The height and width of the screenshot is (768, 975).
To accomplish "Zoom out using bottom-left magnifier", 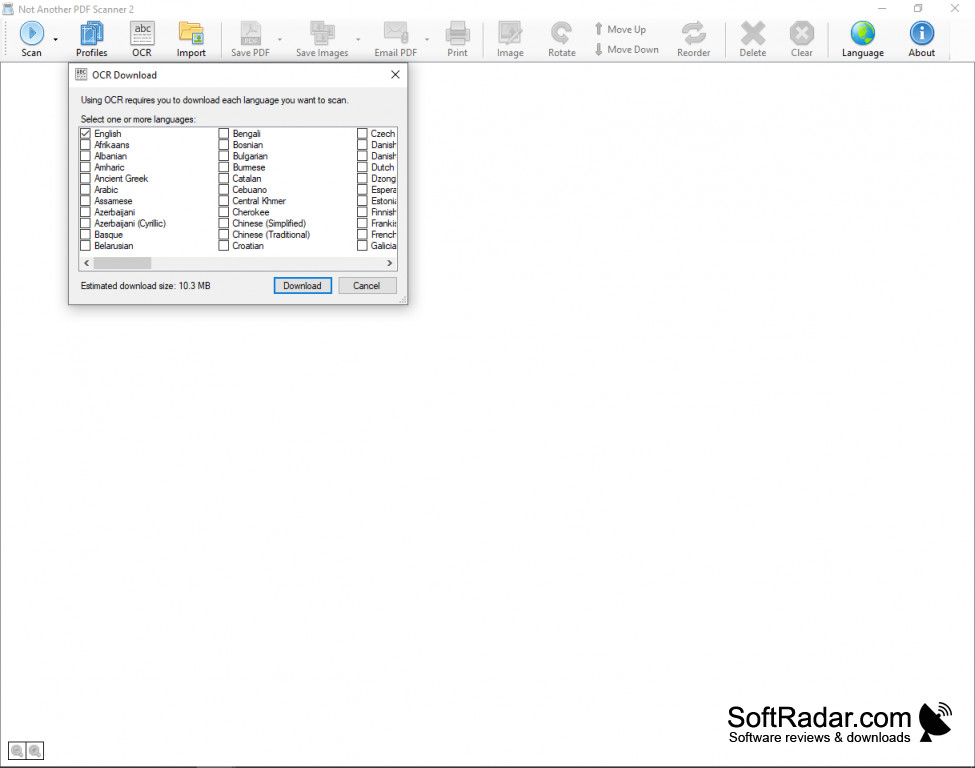I will 17,751.
